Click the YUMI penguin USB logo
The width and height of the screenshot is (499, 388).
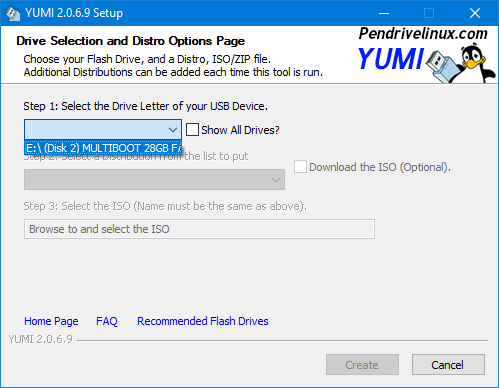[x=461, y=63]
